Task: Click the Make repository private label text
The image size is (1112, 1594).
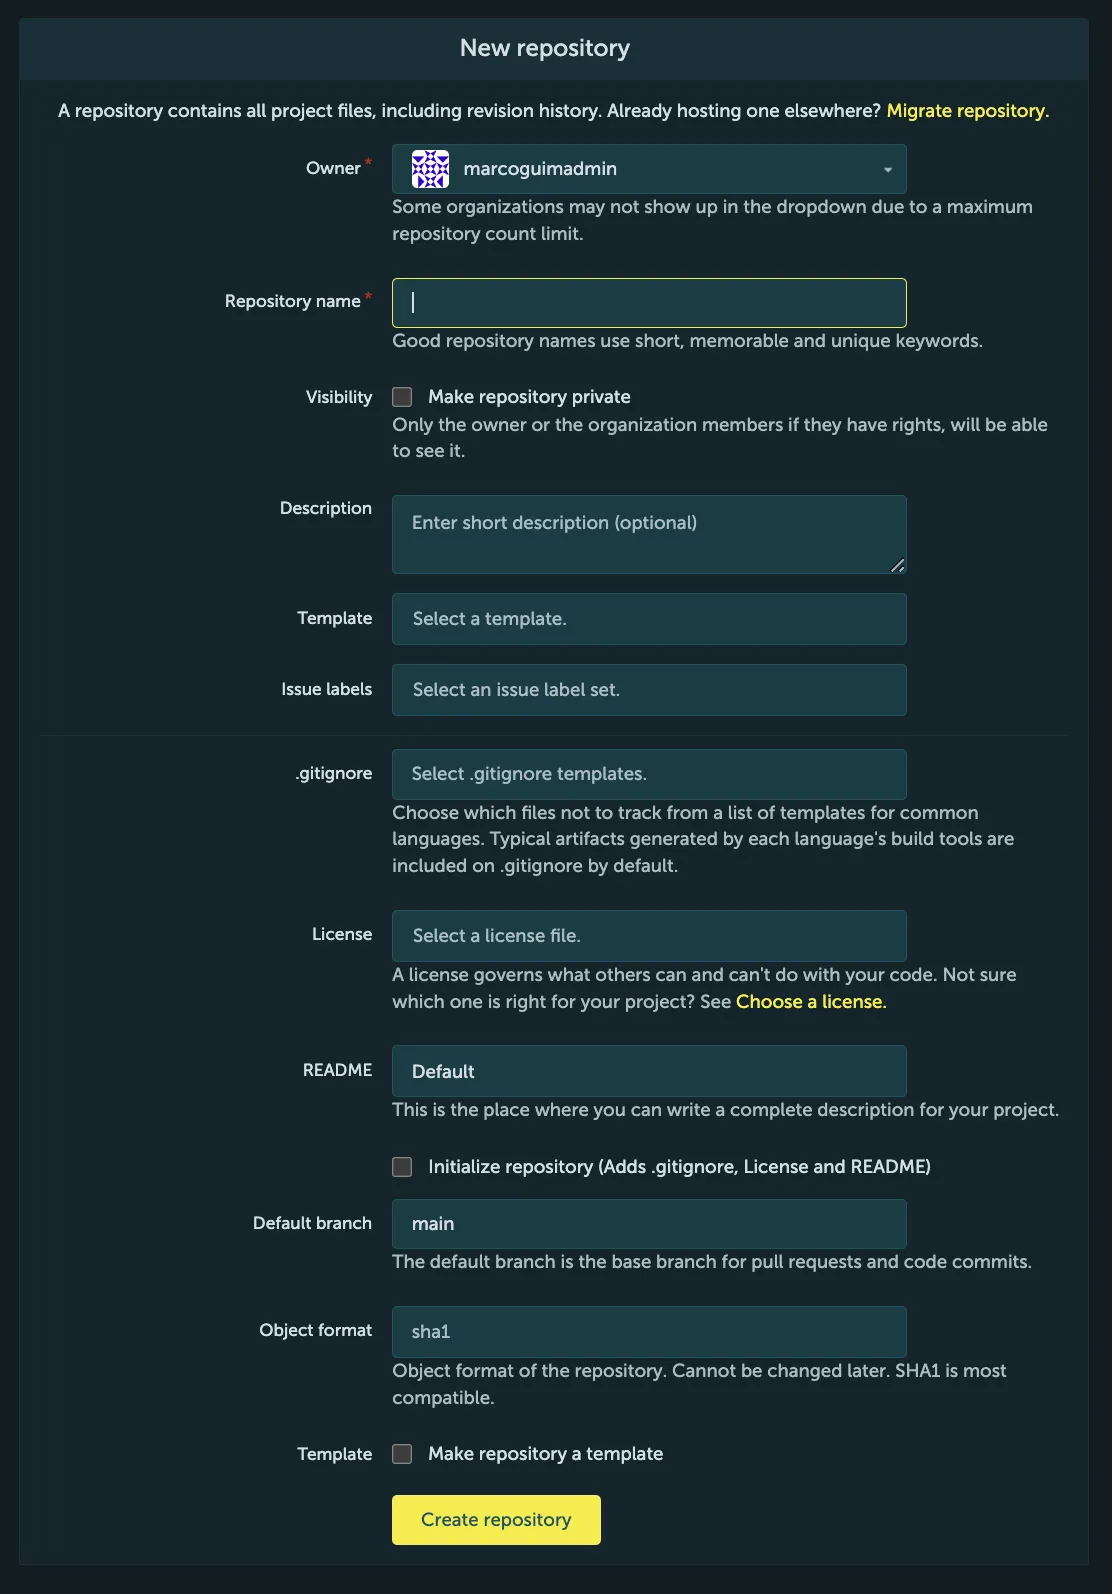Action: 529,397
